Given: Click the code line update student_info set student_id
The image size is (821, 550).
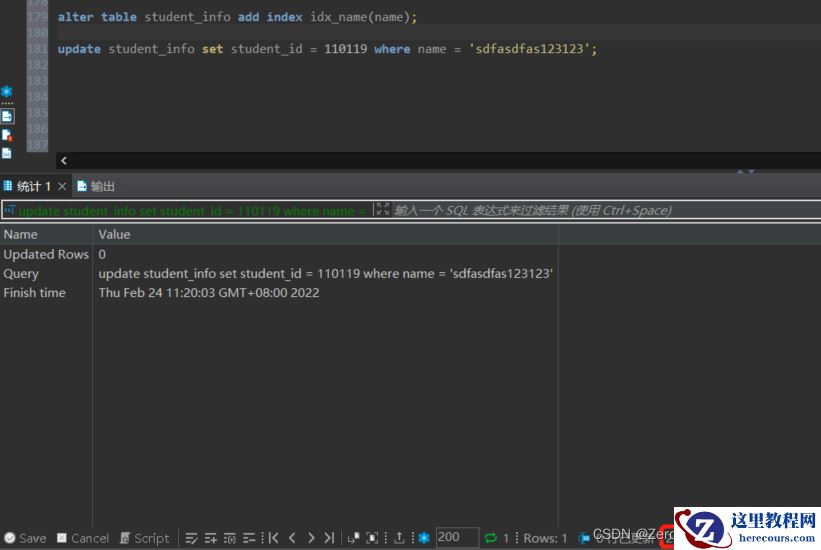Looking at the screenshot, I should (327, 49).
